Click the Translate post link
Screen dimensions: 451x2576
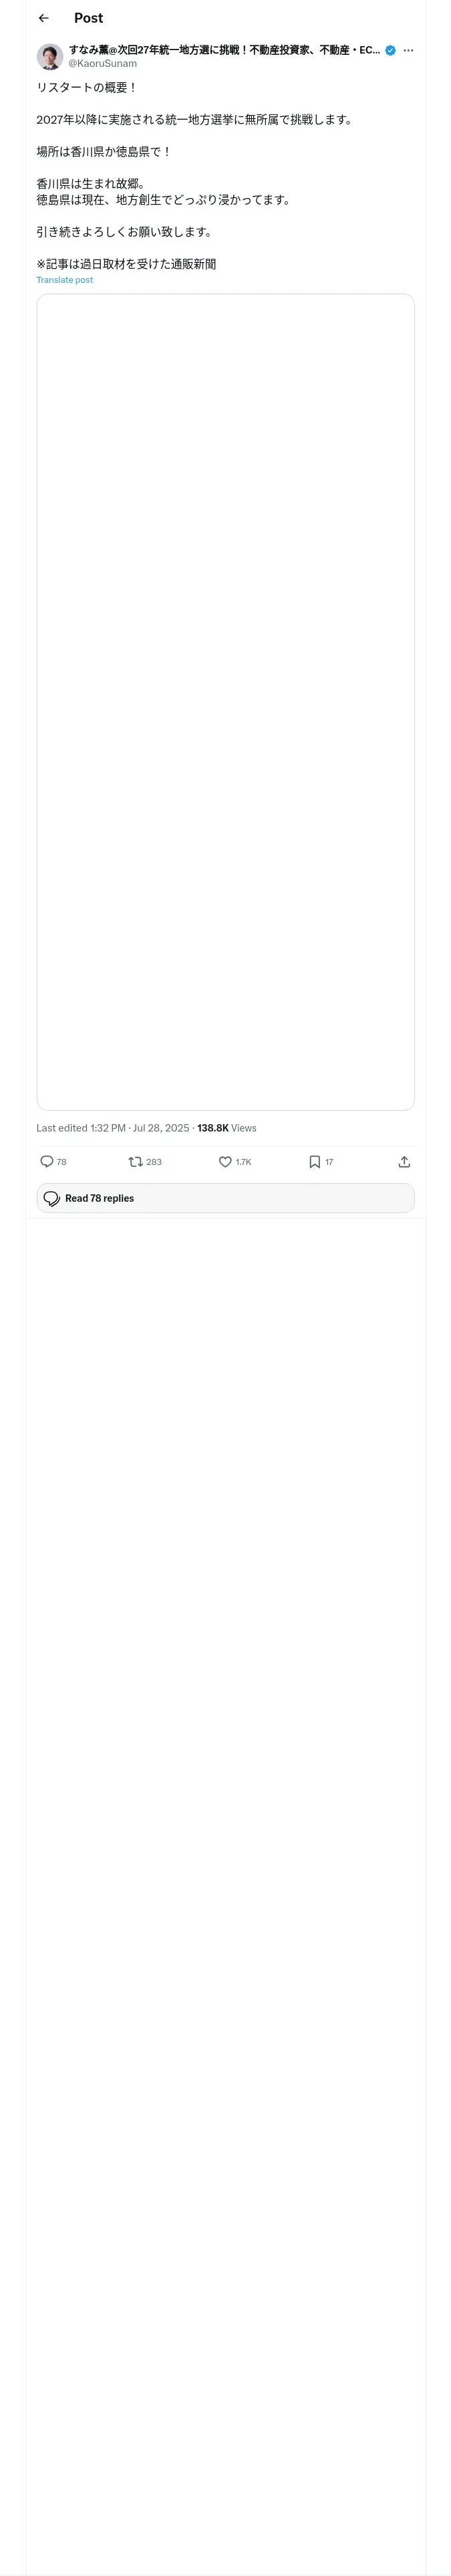pos(65,280)
